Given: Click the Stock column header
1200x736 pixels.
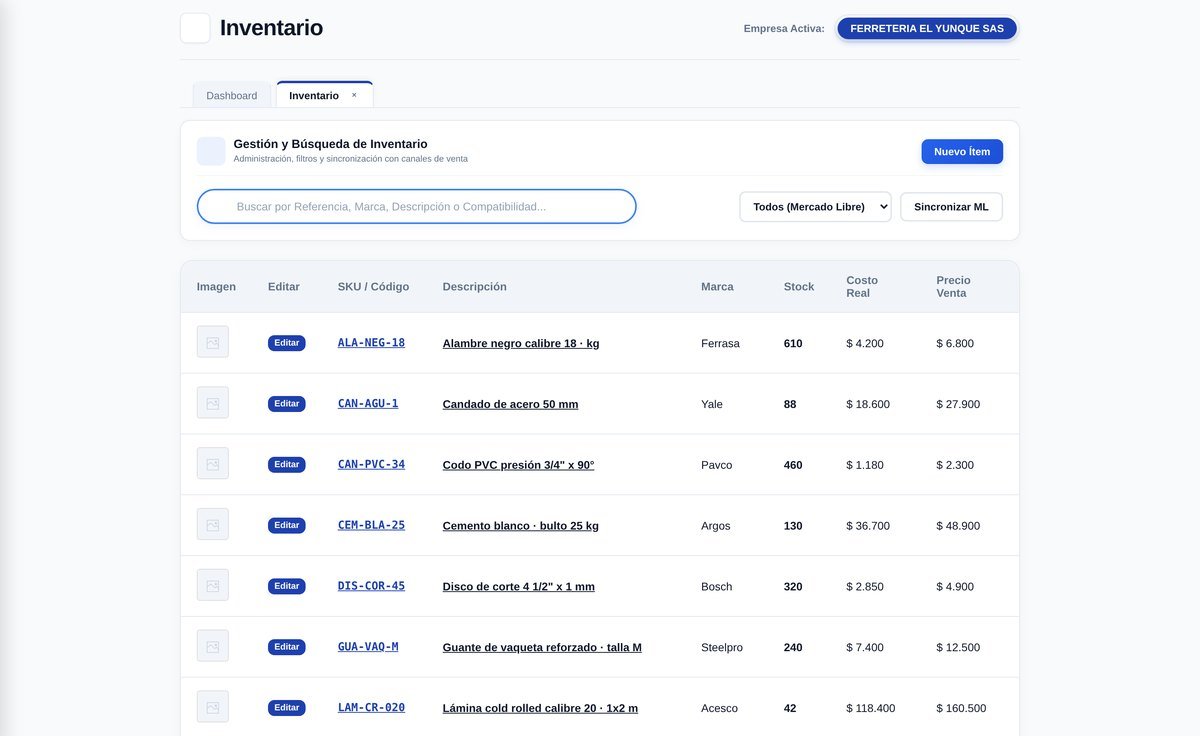Looking at the screenshot, I should pyautogui.click(x=799, y=287).
